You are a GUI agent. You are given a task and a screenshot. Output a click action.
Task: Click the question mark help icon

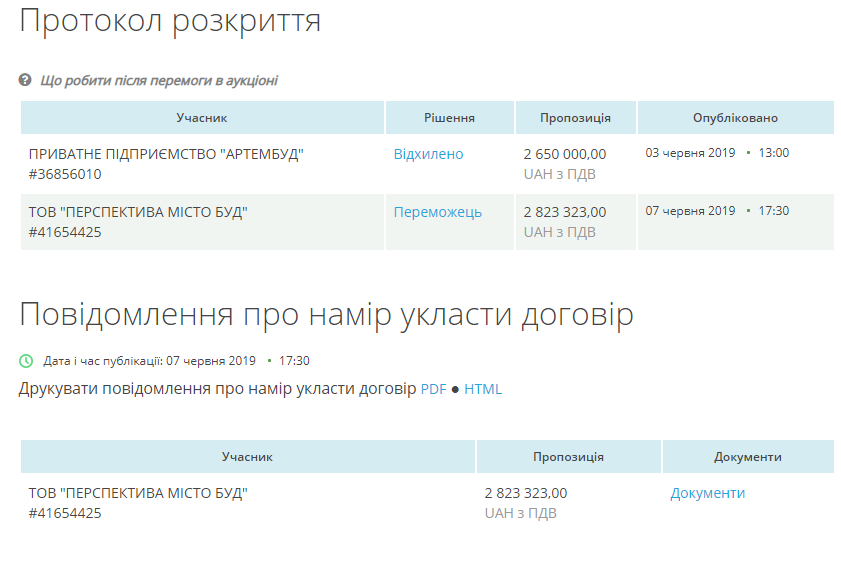[x=25, y=80]
